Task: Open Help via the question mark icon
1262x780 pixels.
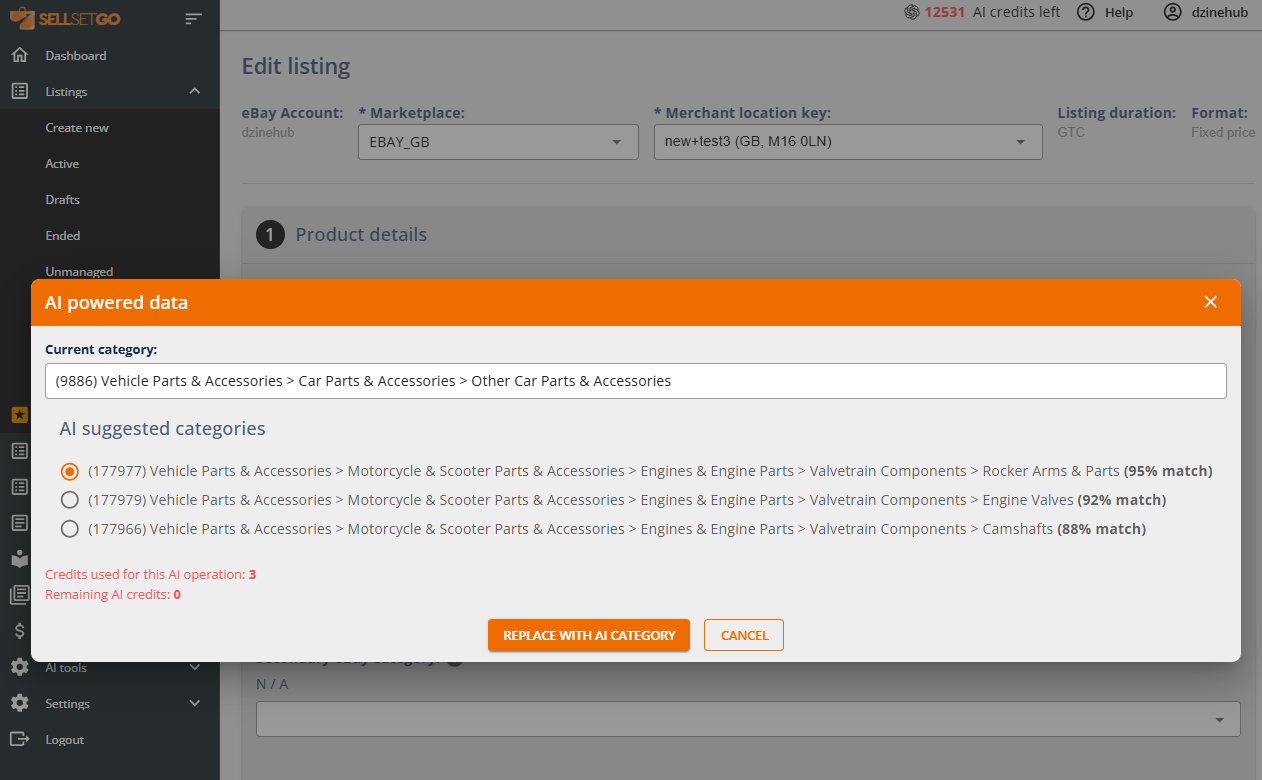Action: coord(1086,12)
